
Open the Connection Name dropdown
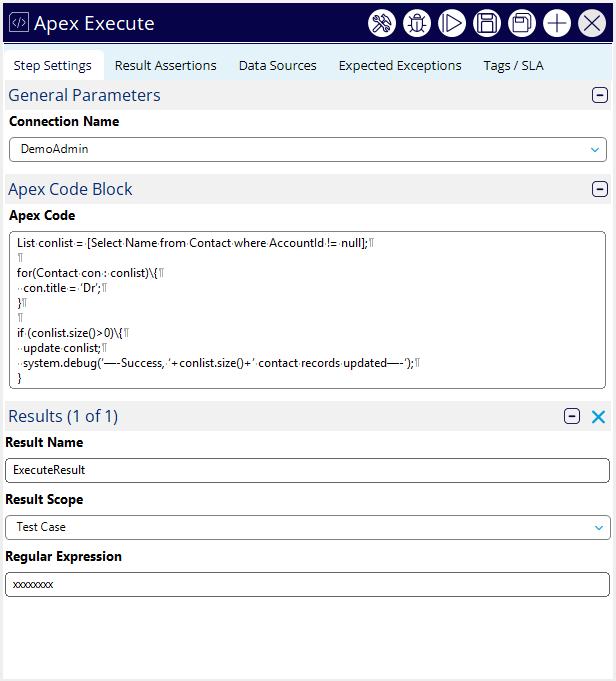(308, 149)
